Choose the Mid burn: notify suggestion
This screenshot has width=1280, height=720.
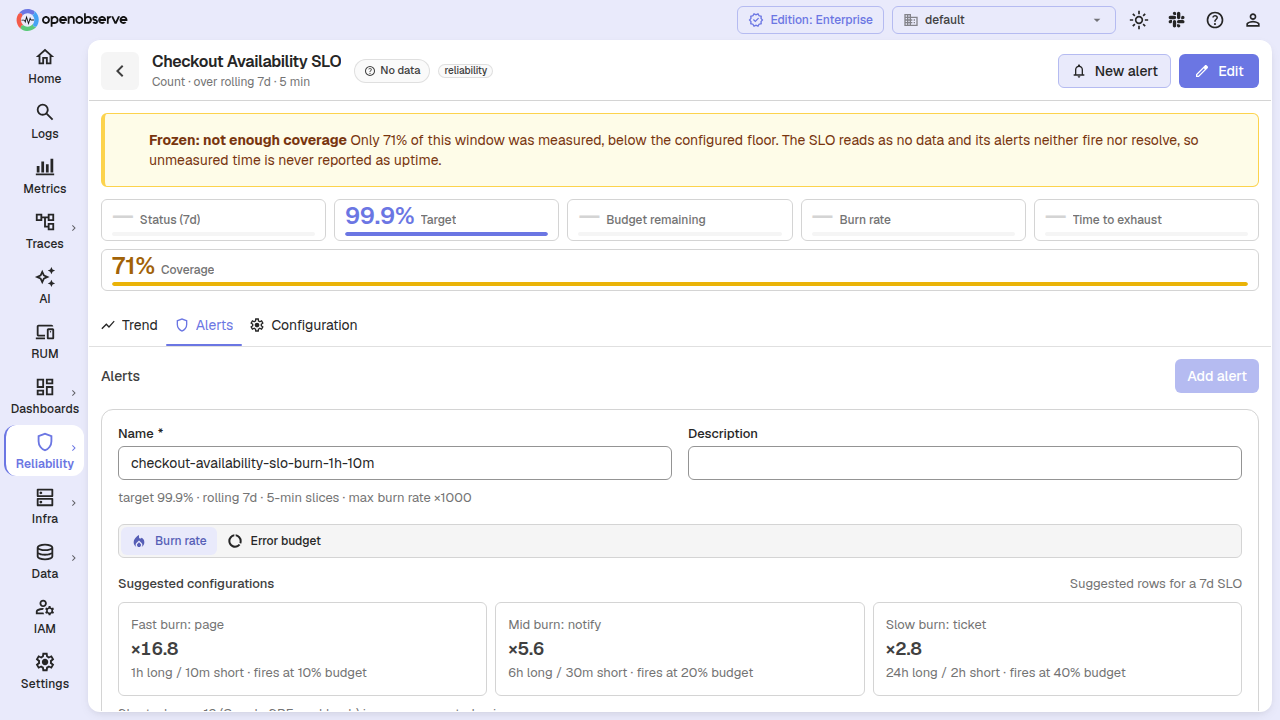(x=680, y=648)
